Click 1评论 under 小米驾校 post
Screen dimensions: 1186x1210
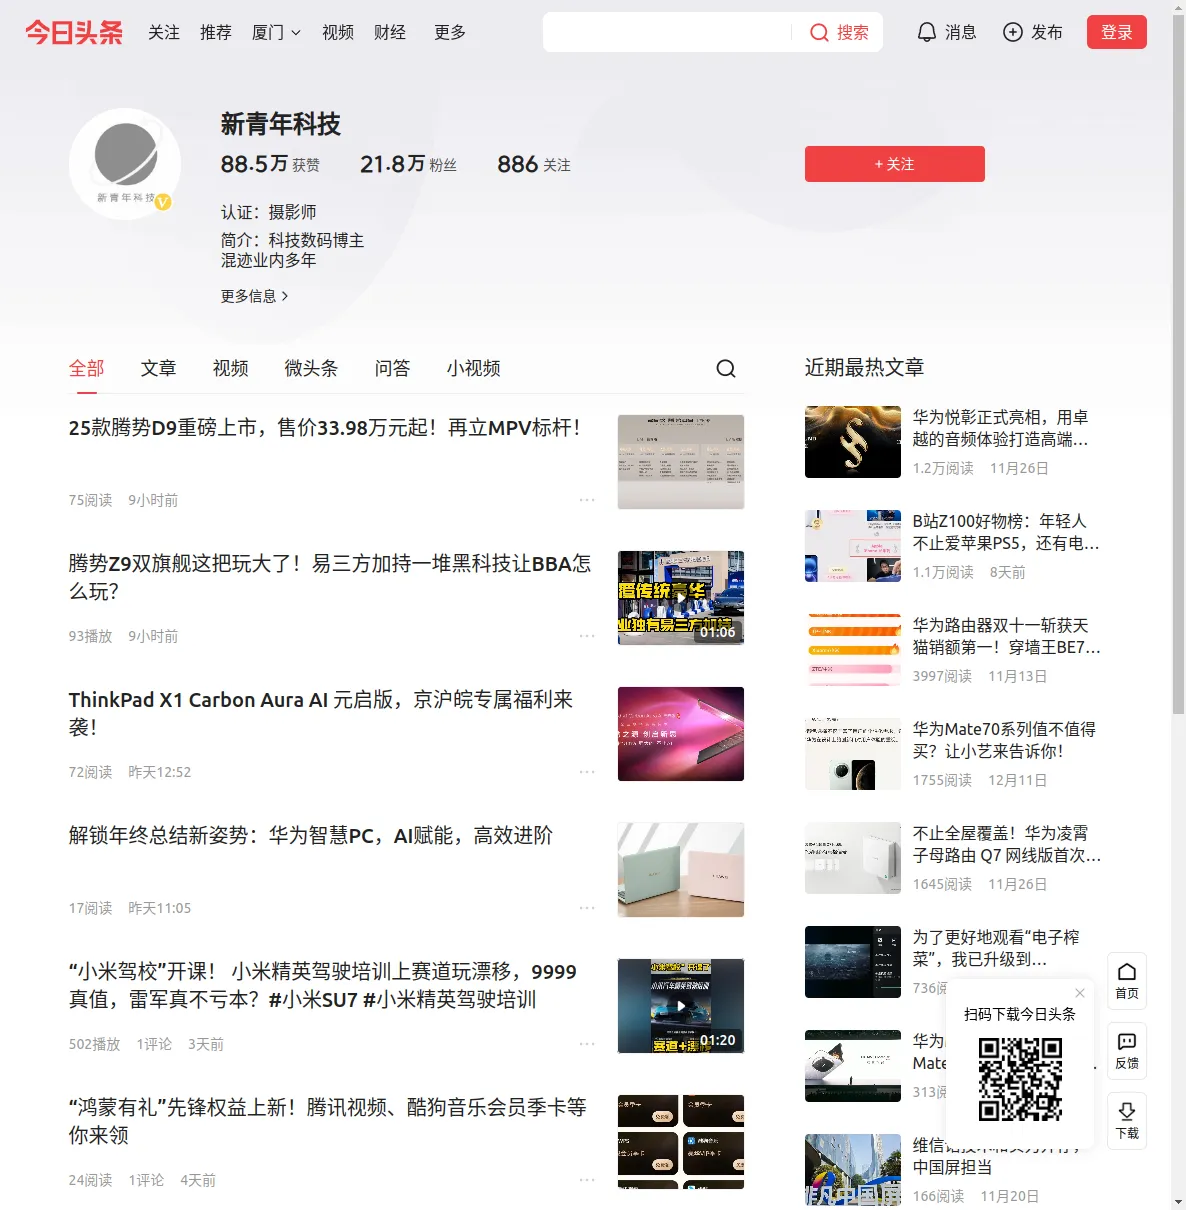coord(154,1044)
